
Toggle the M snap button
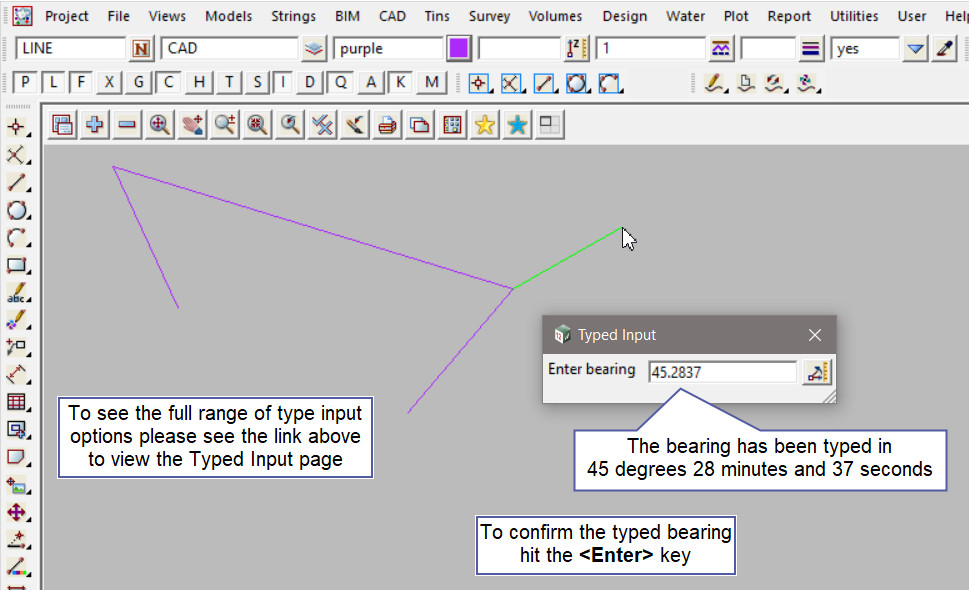coord(431,83)
